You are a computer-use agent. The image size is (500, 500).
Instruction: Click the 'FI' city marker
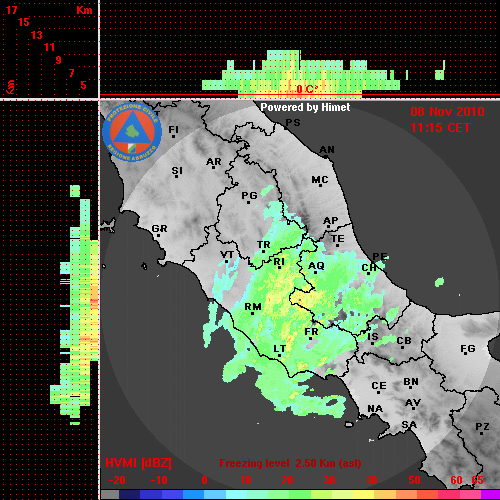[173, 131]
